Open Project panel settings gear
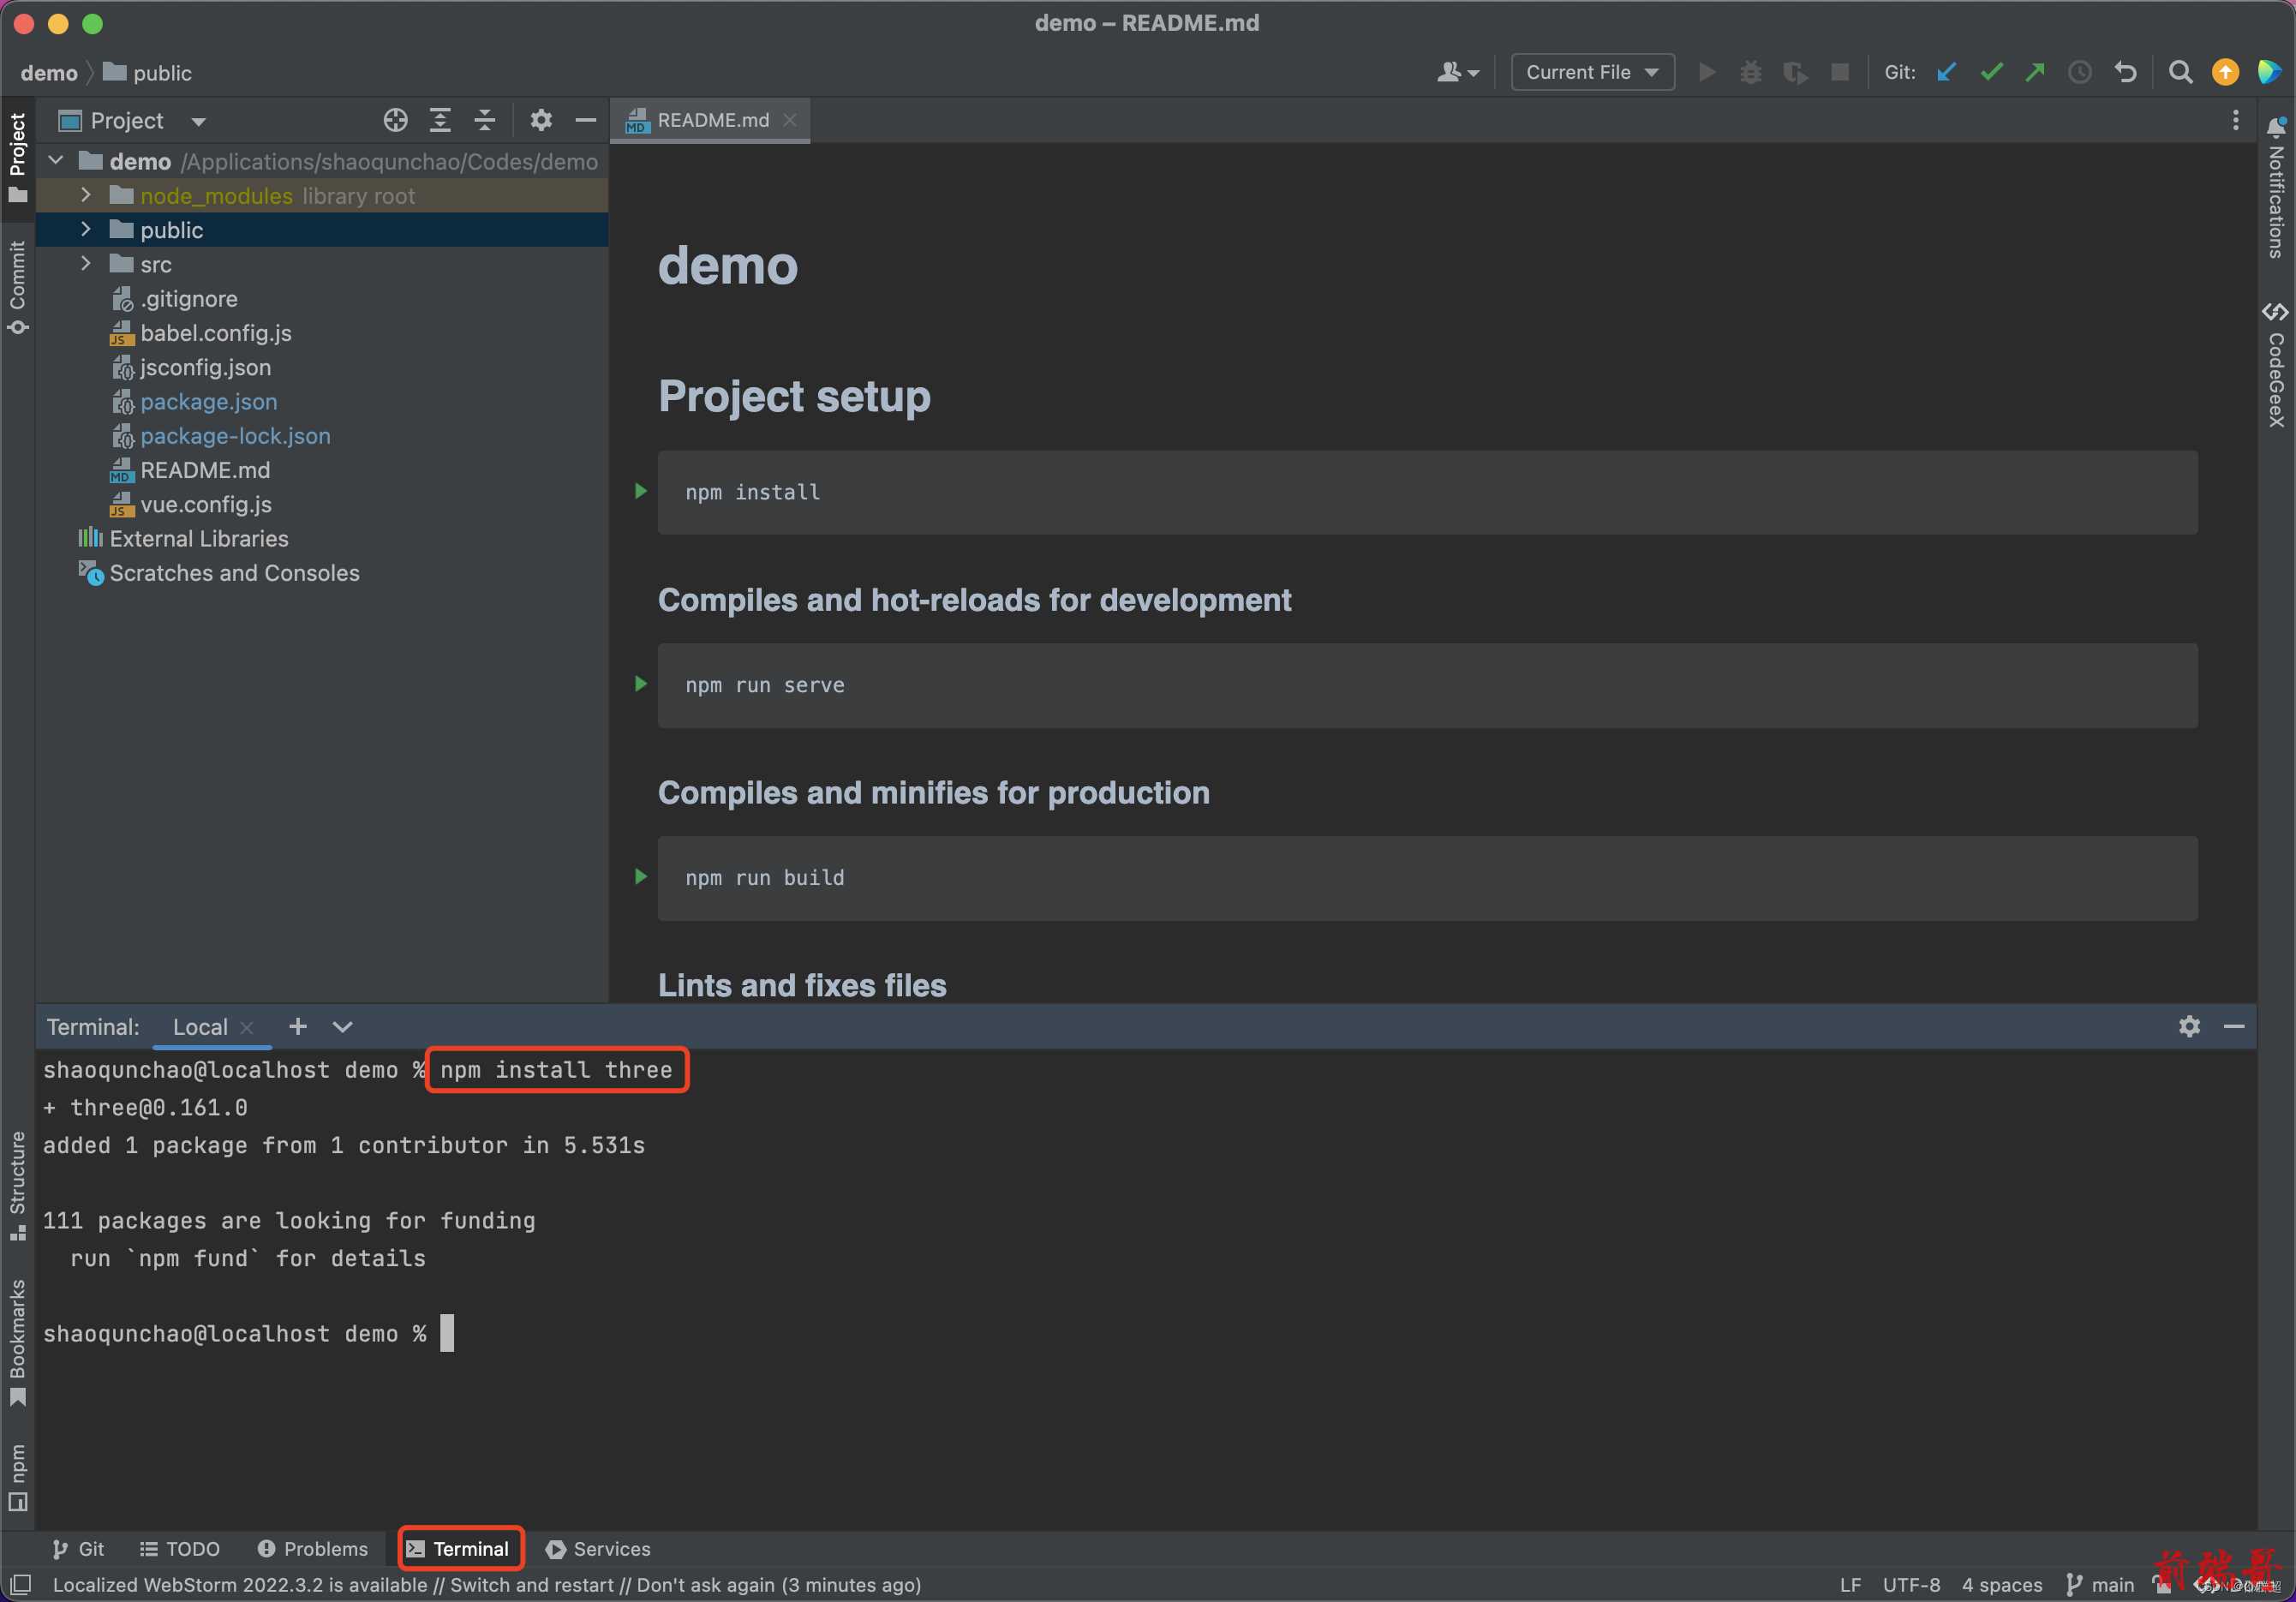This screenshot has width=2296, height=1602. (x=541, y=121)
